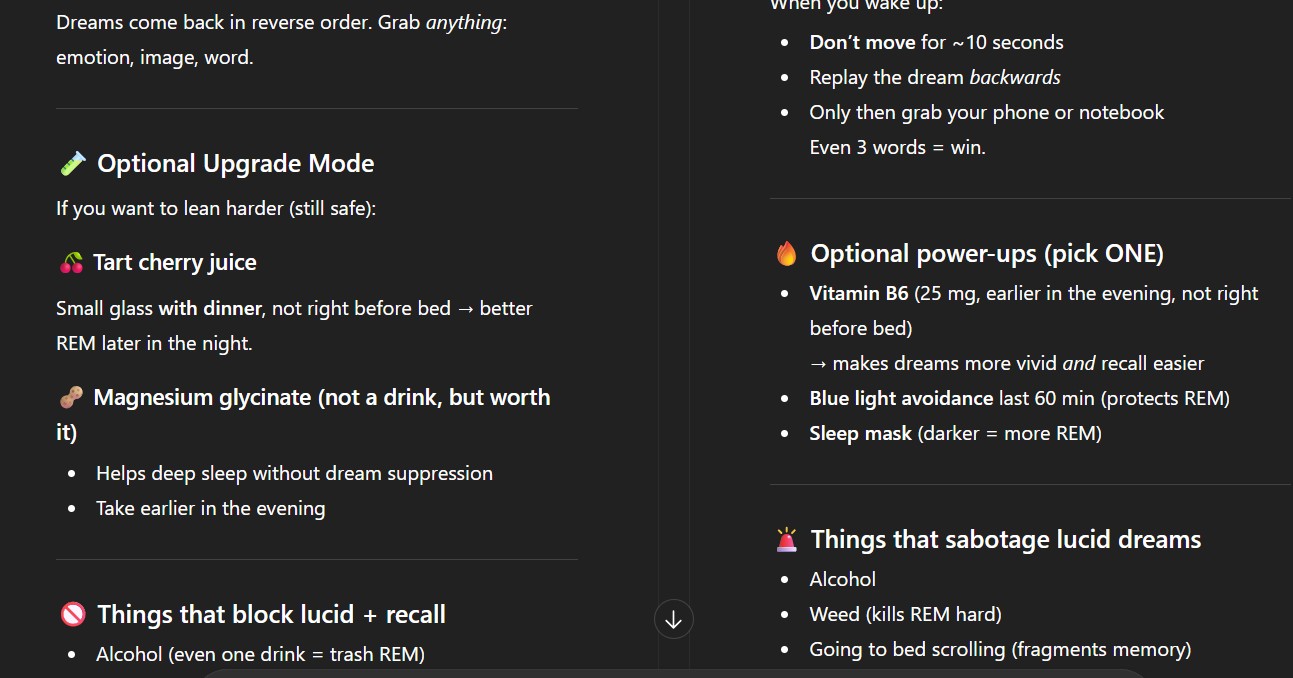Viewport: 1293px width, 678px height.
Task: Click the prohibited sign emoji beside Things that block
Action: click(x=73, y=615)
